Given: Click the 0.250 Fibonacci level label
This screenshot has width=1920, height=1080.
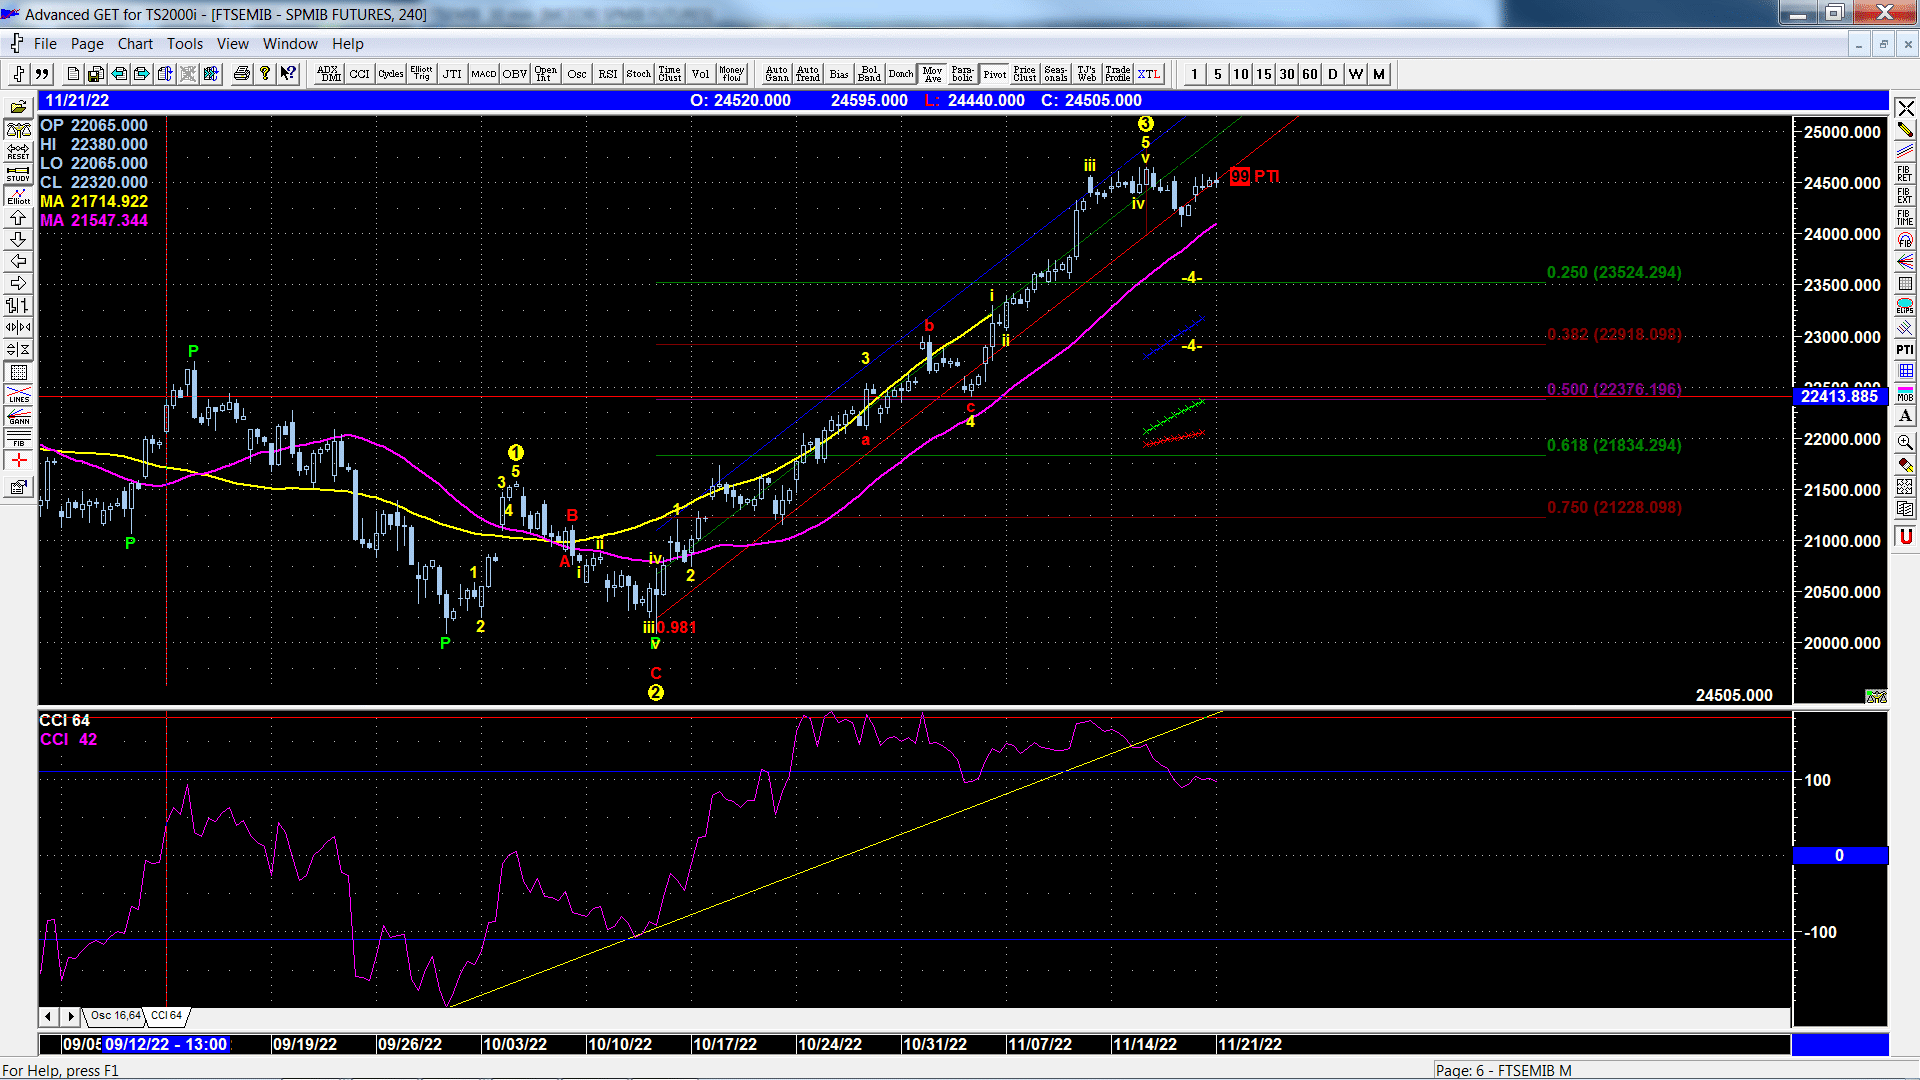Looking at the screenshot, I should (x=1614, y=273).
